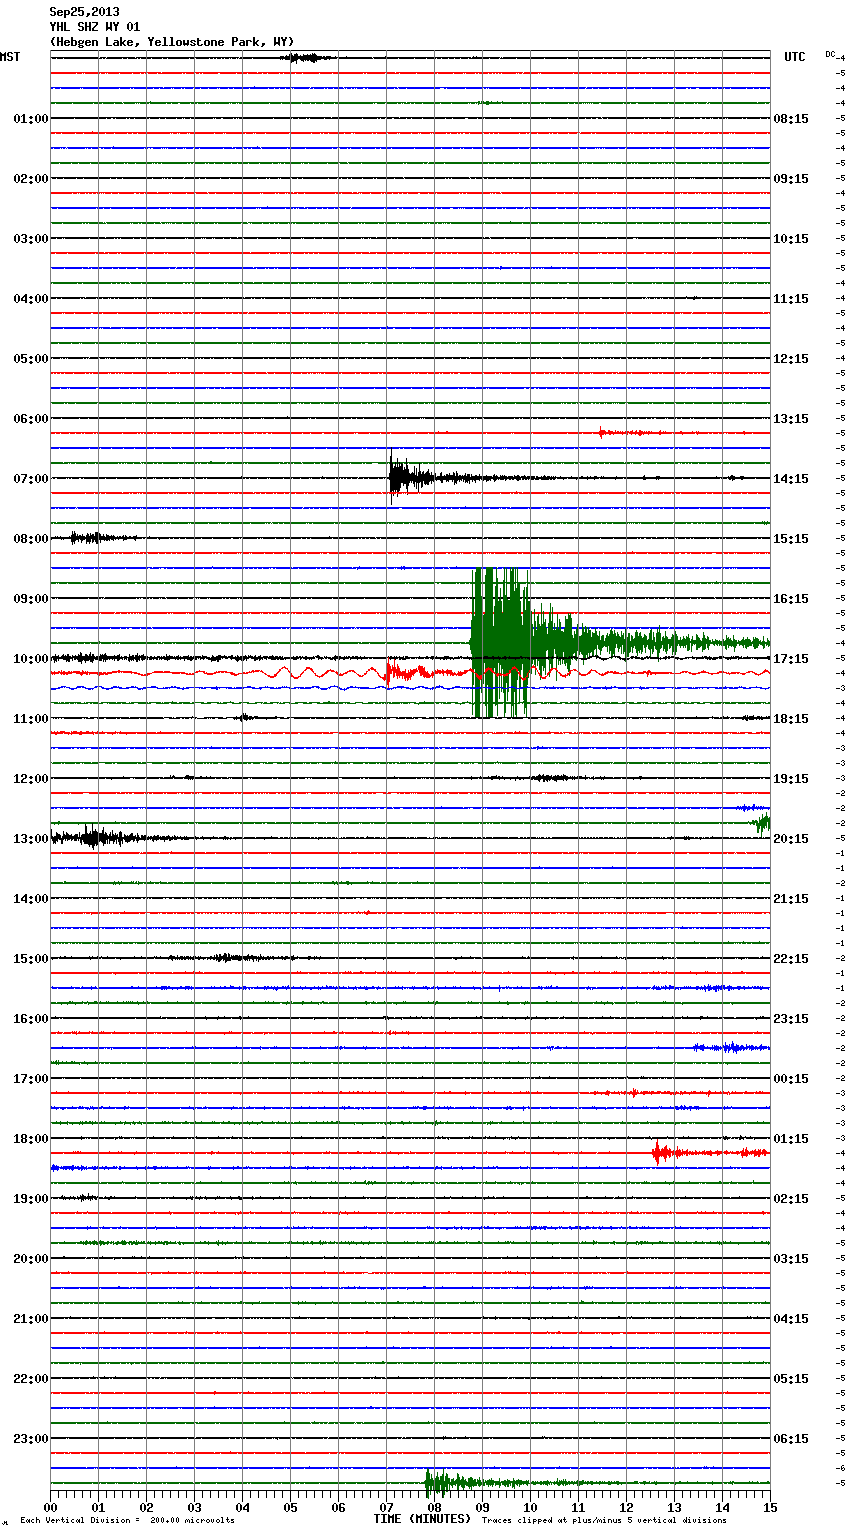Select the 23:00 MST hour label
Screen dimensions: 850x1534
pos(31,1439)
